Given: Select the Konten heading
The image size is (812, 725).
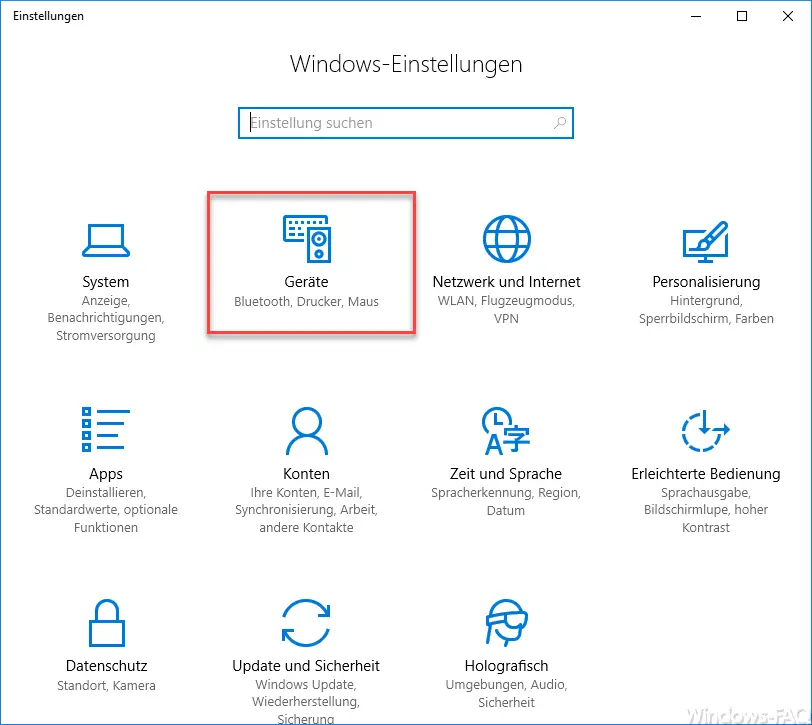Looking at the screenshot, I should tap(306, 474).
